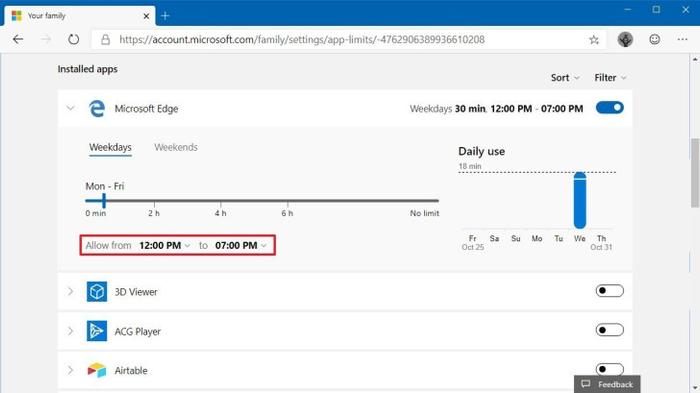
Task: Click the ACG Player app name
Action: [138, 331]
